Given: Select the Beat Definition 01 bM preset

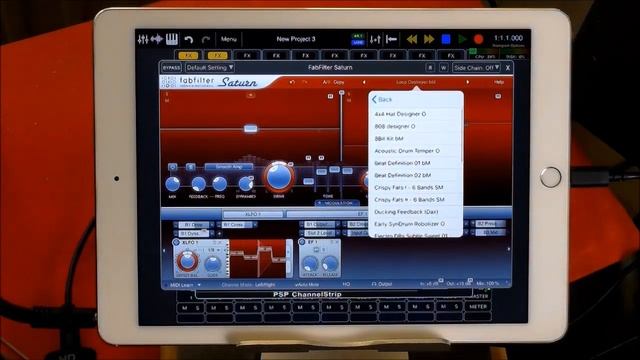Looking at the screenshot, I should 416,163.
